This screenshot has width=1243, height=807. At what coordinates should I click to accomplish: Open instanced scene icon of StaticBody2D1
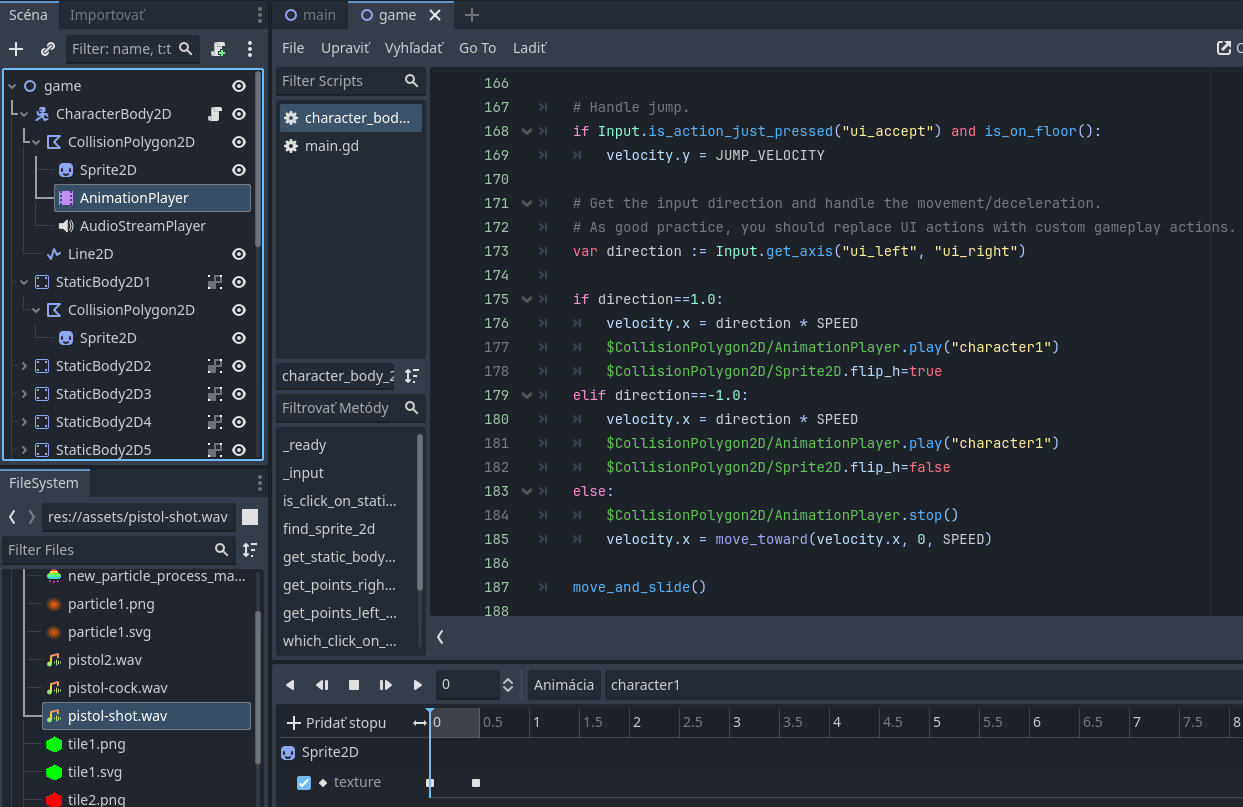tap(214, 282)
